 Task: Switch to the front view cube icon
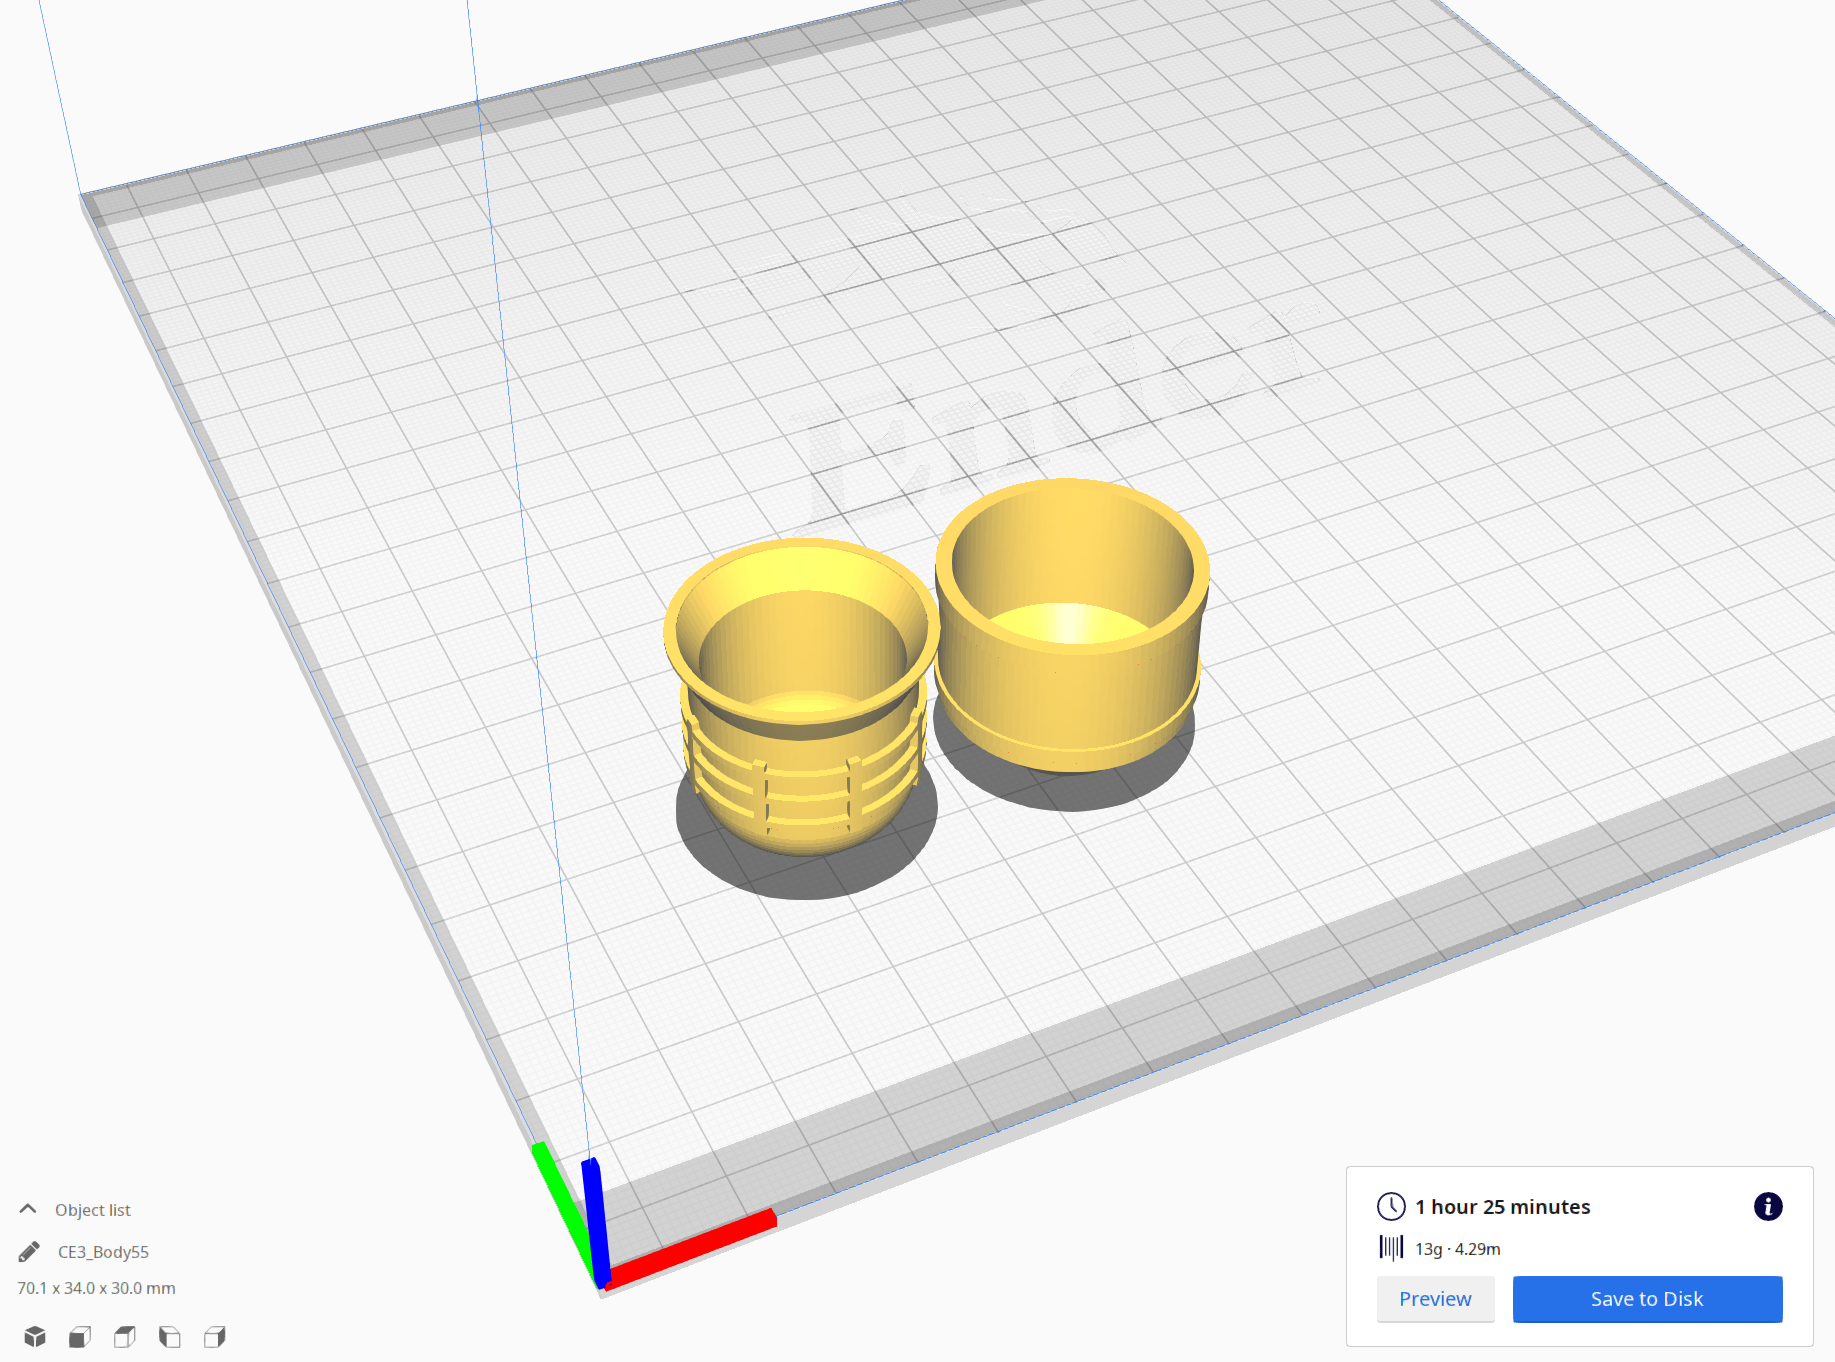pos(80,1336)
